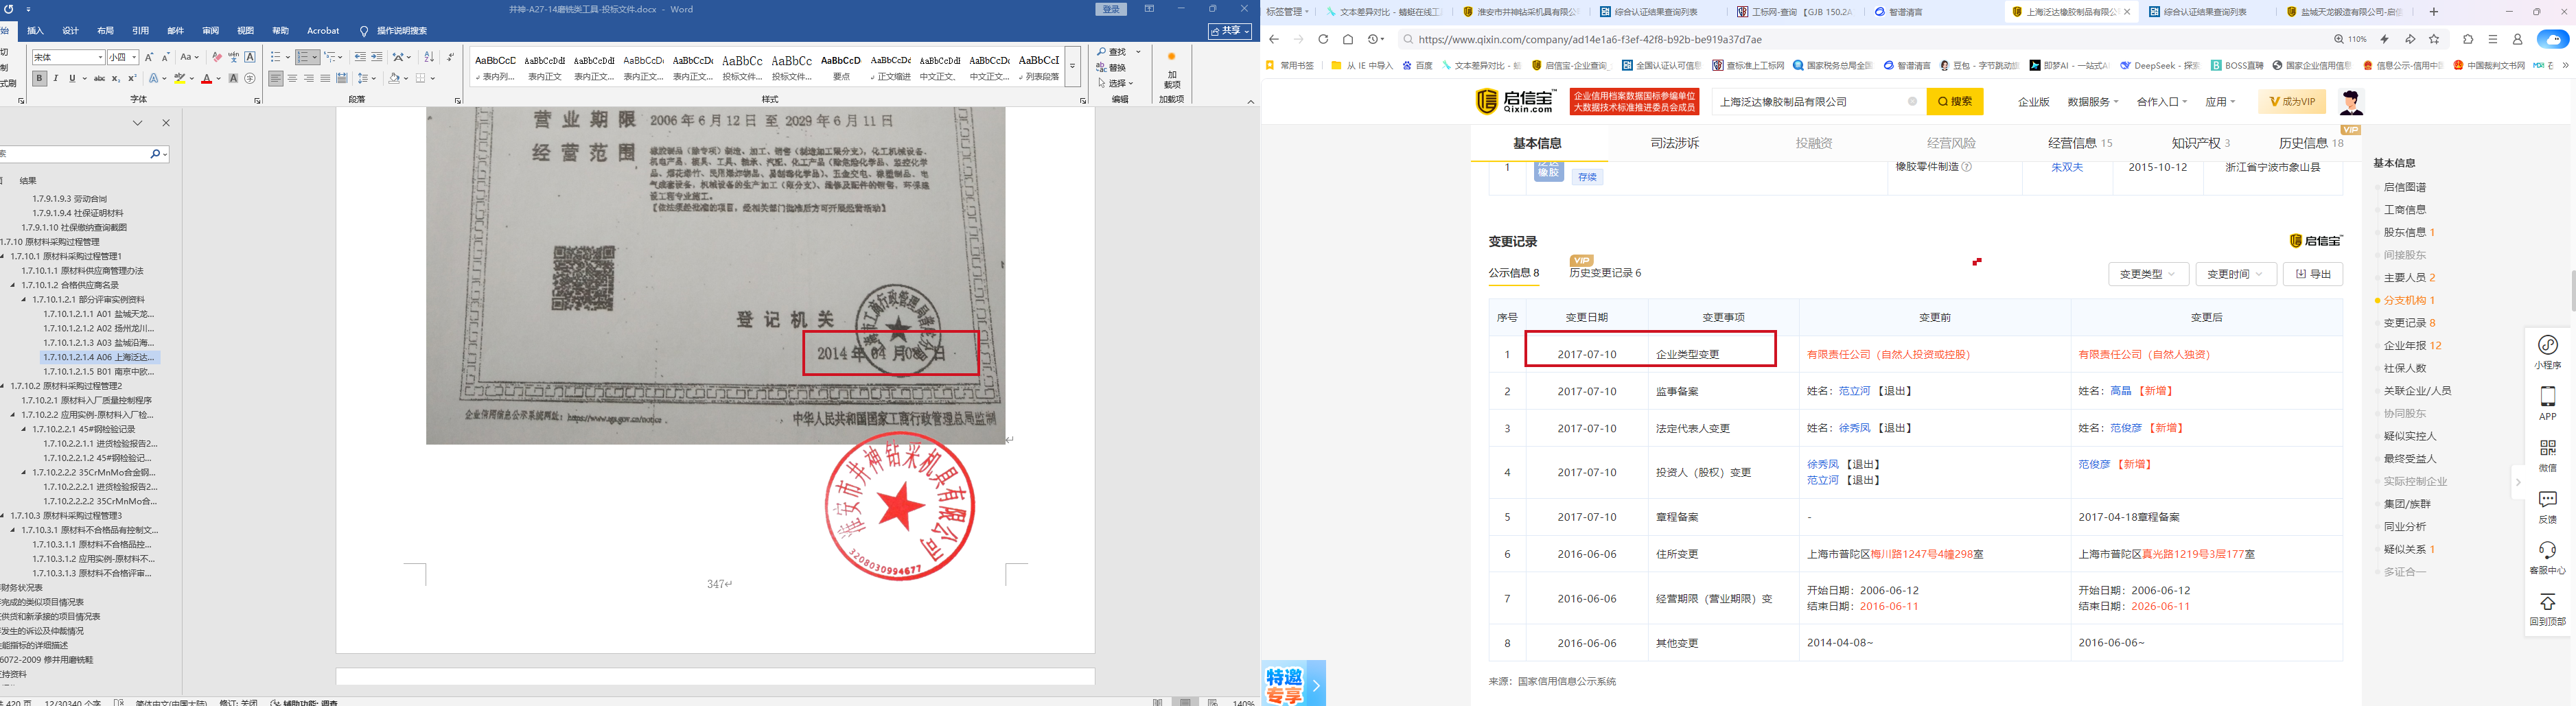Image resolution: width=2576 pixels, height=706 pixels.
Task: Clear all formatting with eraser icon
Action: pos(216,57)
